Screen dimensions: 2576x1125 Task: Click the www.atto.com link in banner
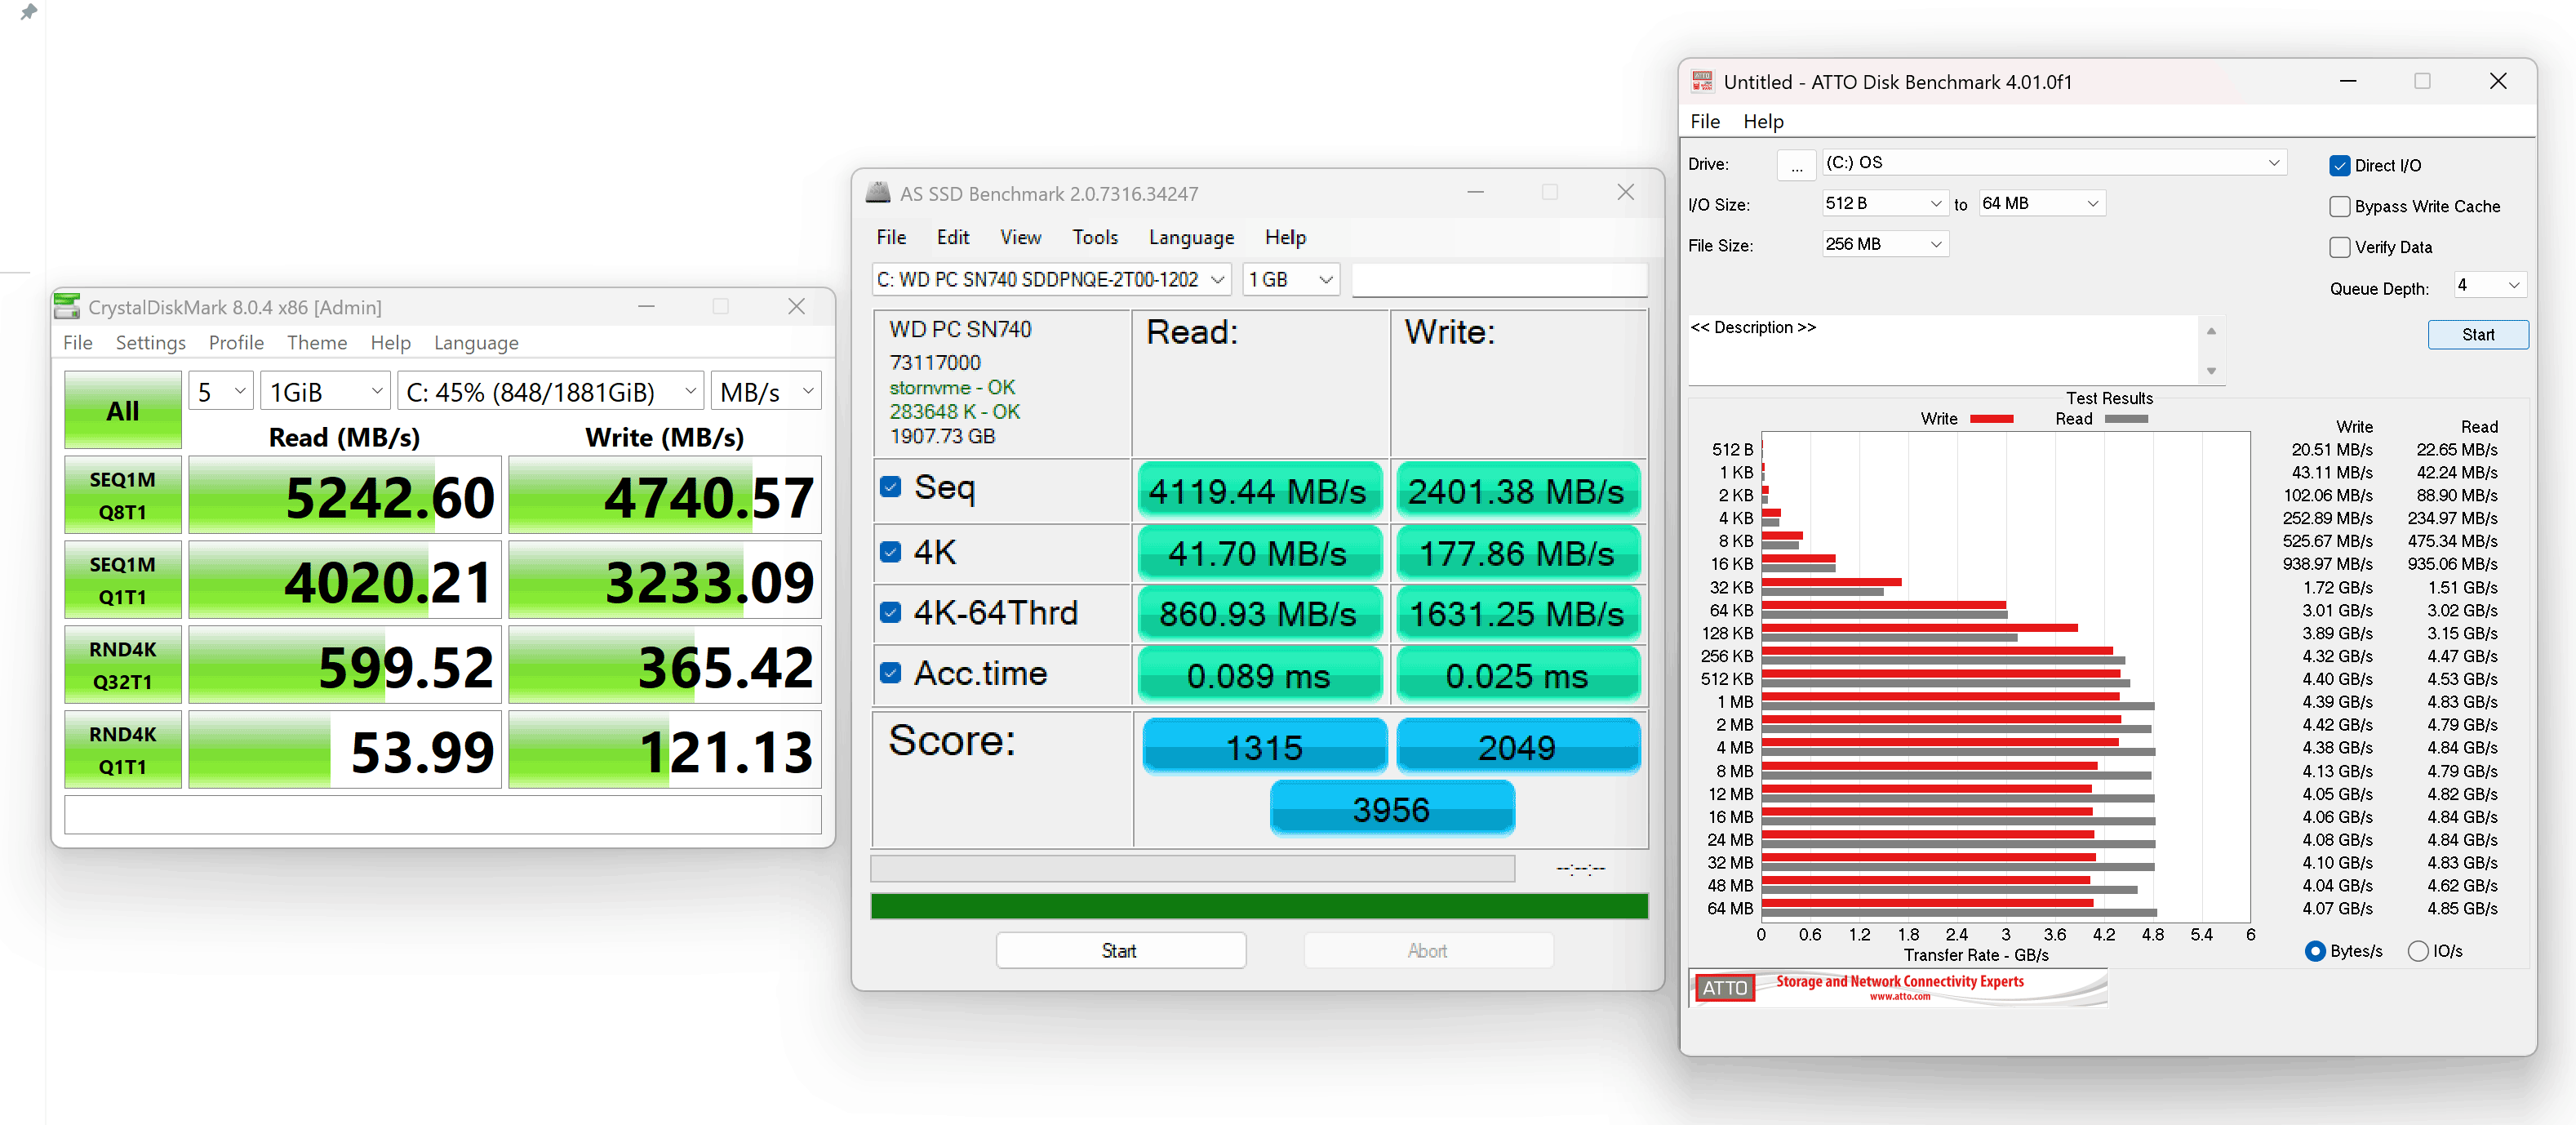1899,996
